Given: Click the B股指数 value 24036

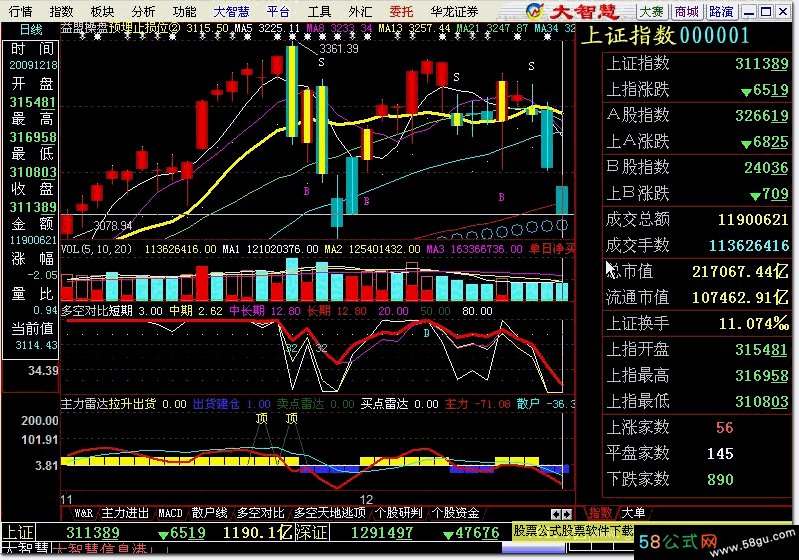Looking at the screenshot, I should pos(766,168).
